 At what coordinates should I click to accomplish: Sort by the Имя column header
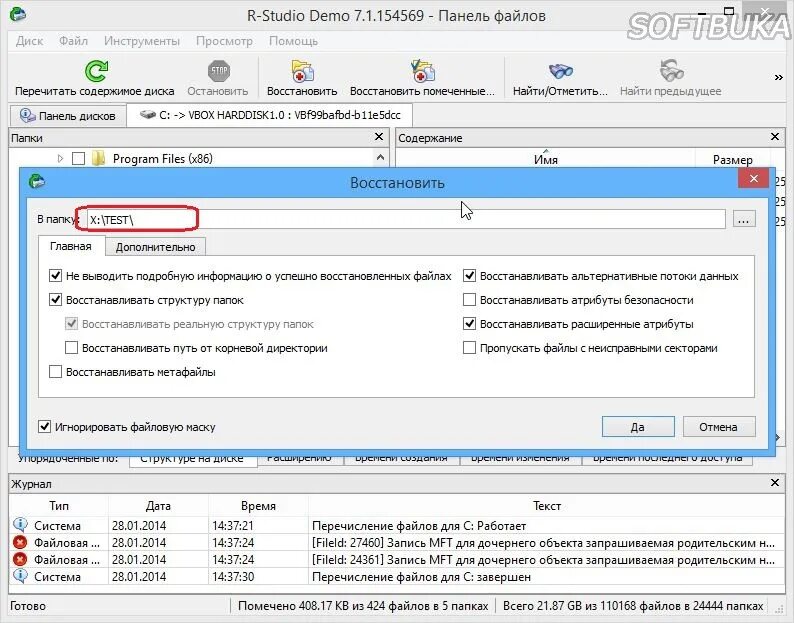coord(545,160)
